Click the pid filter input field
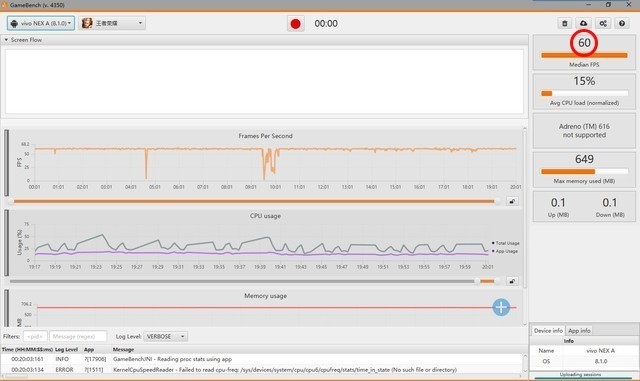Image resolution: width=640 pixels, height=381 pixels. tap(35, 336)
